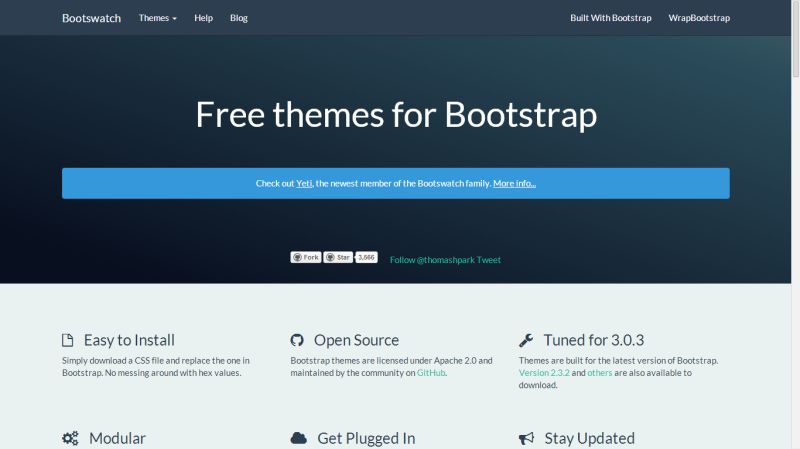
Task: Click the Free themes for Bootstrap headline
Action: tap(396, 114)
